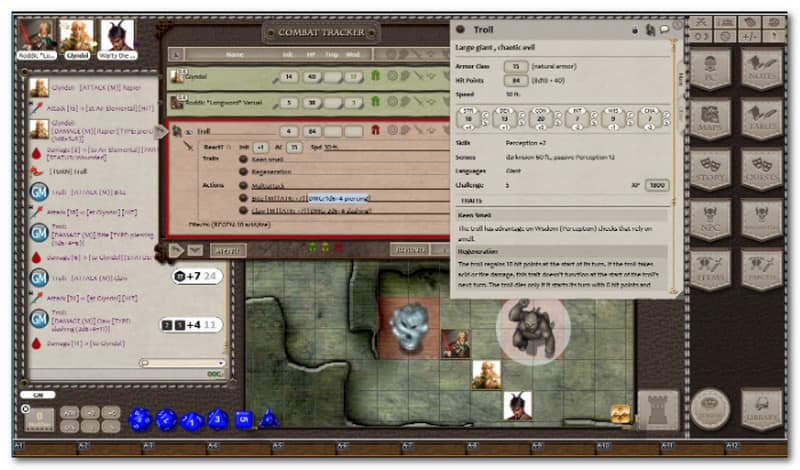Click Troll XP value field

pyautogui.click(x=657, y=185)
